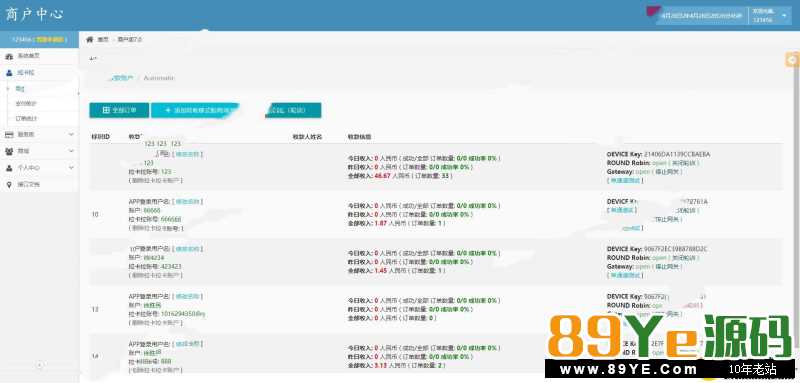This screenshot has width=800, height=383.
Task: Click the modify link beside account 66666 login name
Action: pos(188,202)
